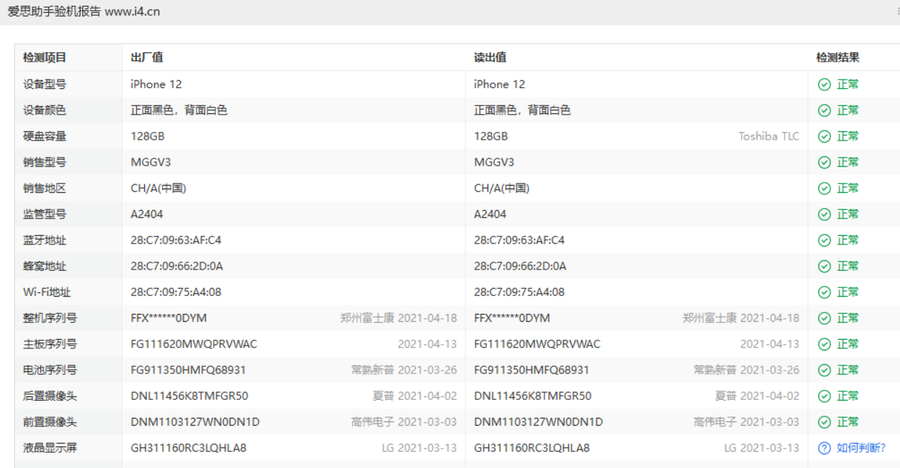Select the 电池序列号 row label

(x=50, y=370)
